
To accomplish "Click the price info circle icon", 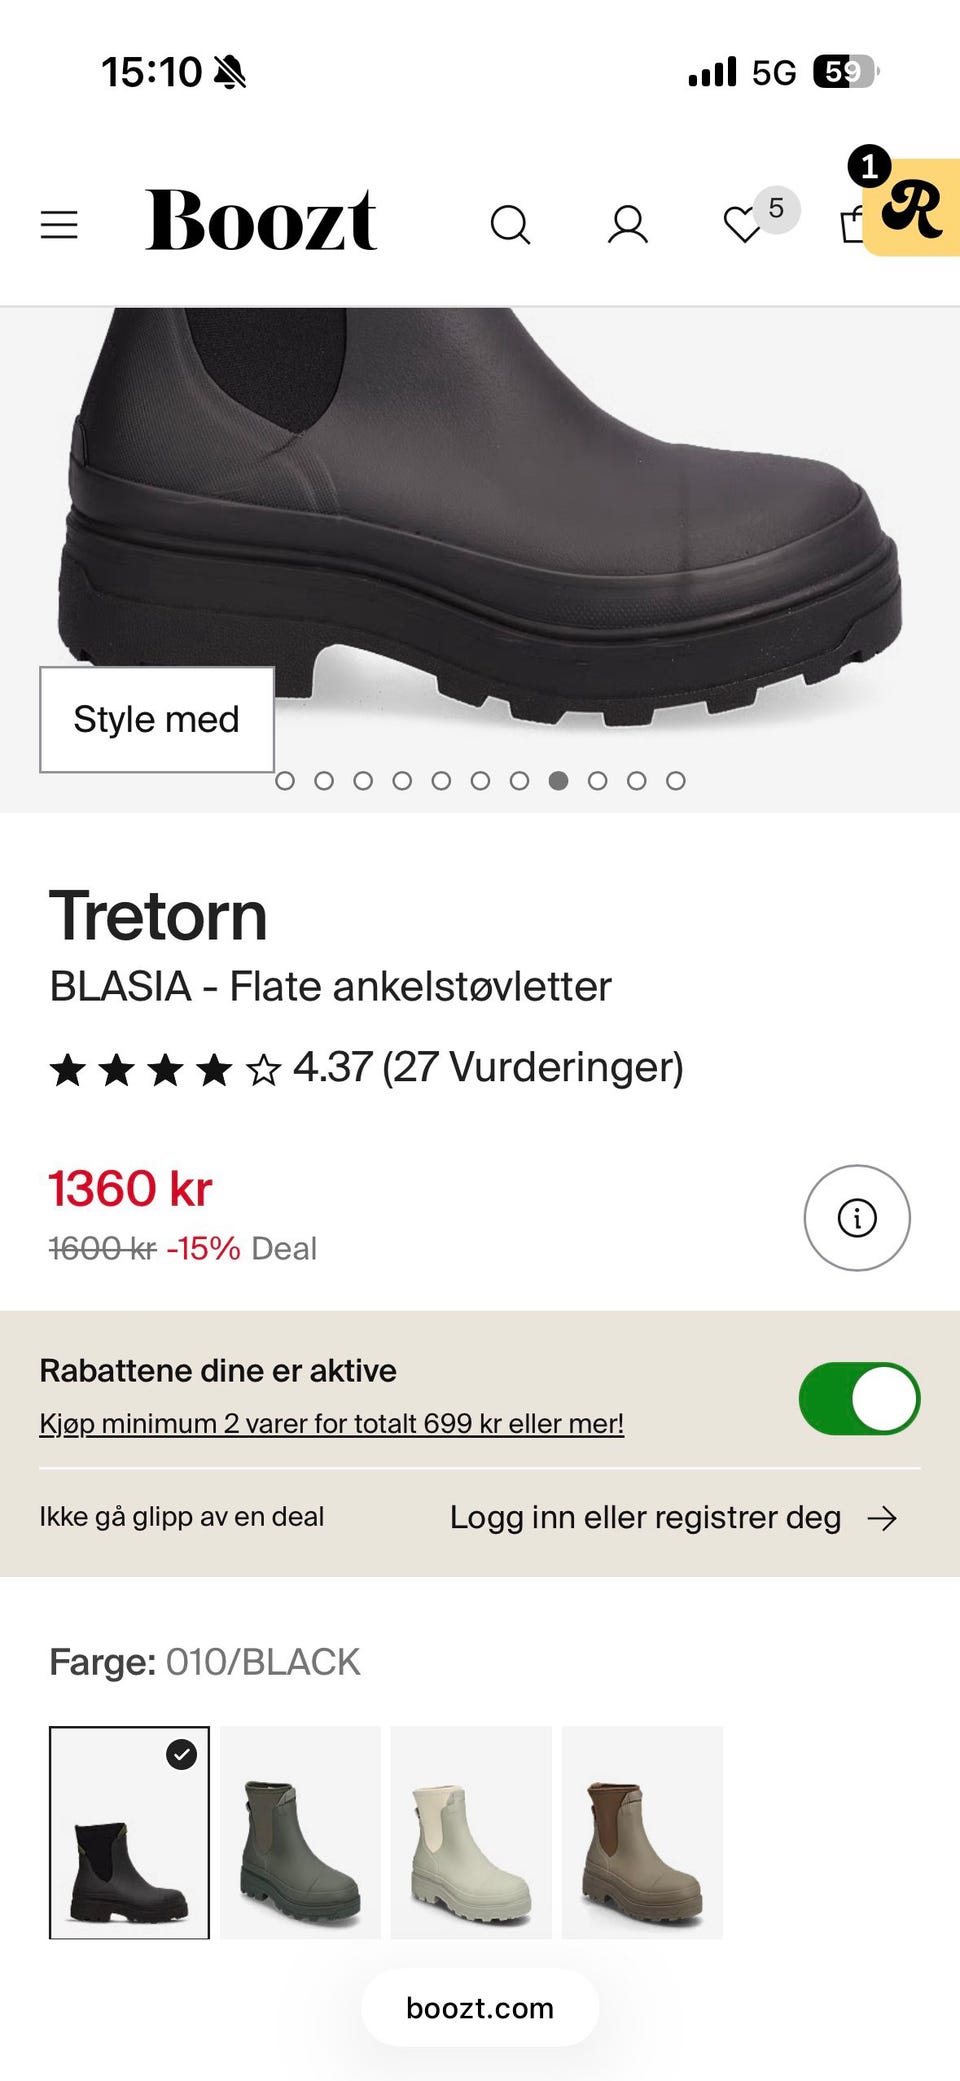I will click(x=857, y=1218).
